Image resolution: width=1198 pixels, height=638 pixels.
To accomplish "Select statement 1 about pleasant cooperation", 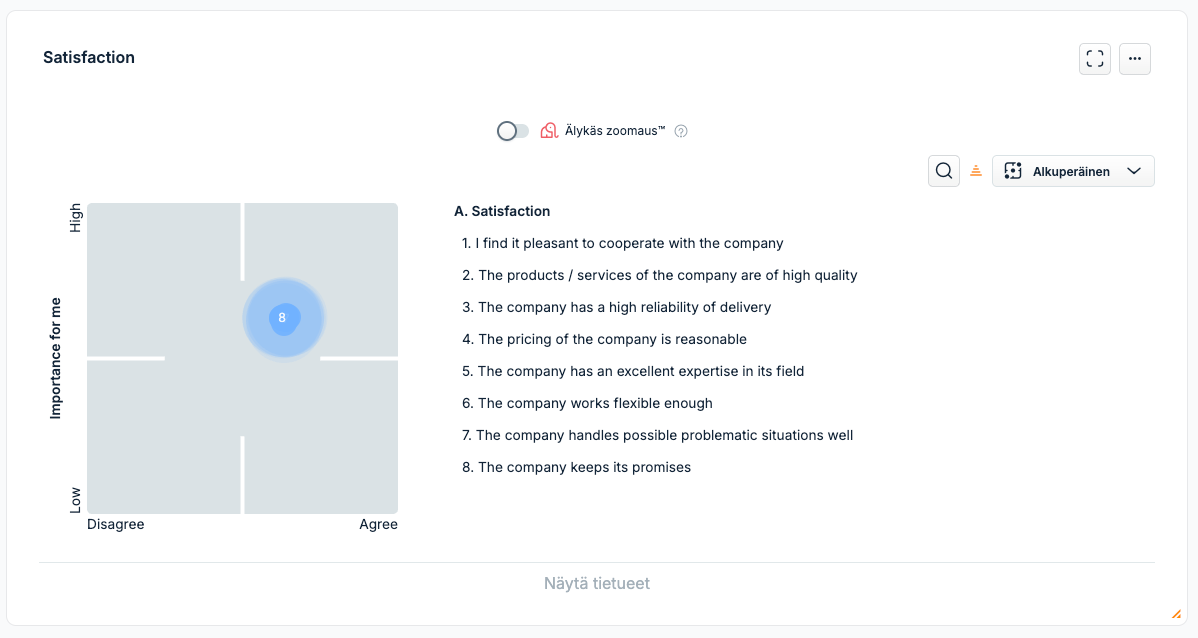I will 623,243.
